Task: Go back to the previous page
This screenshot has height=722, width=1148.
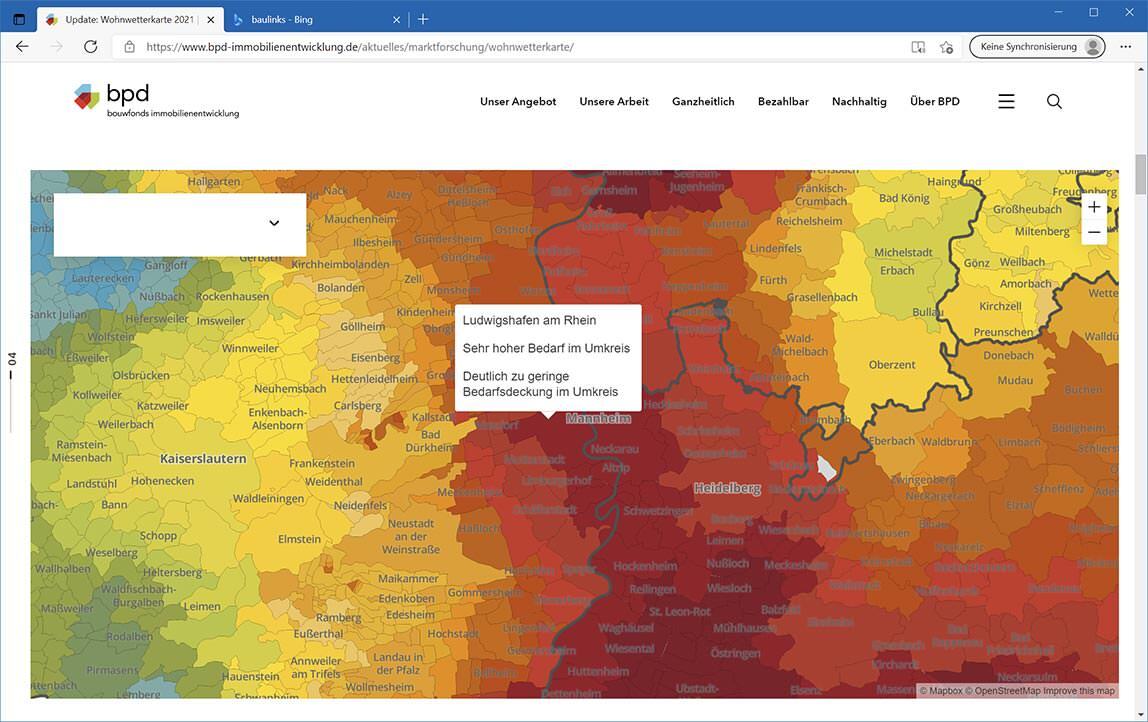Action: (x=22, y=47)
